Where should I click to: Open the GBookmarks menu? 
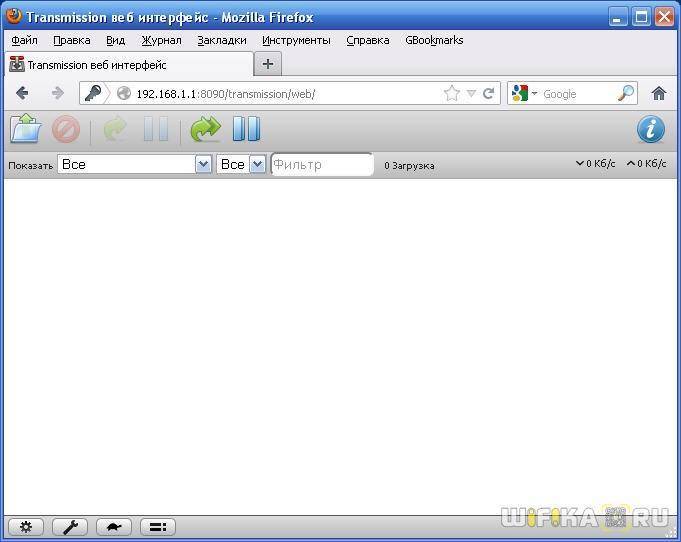click(x=434, y=40)
